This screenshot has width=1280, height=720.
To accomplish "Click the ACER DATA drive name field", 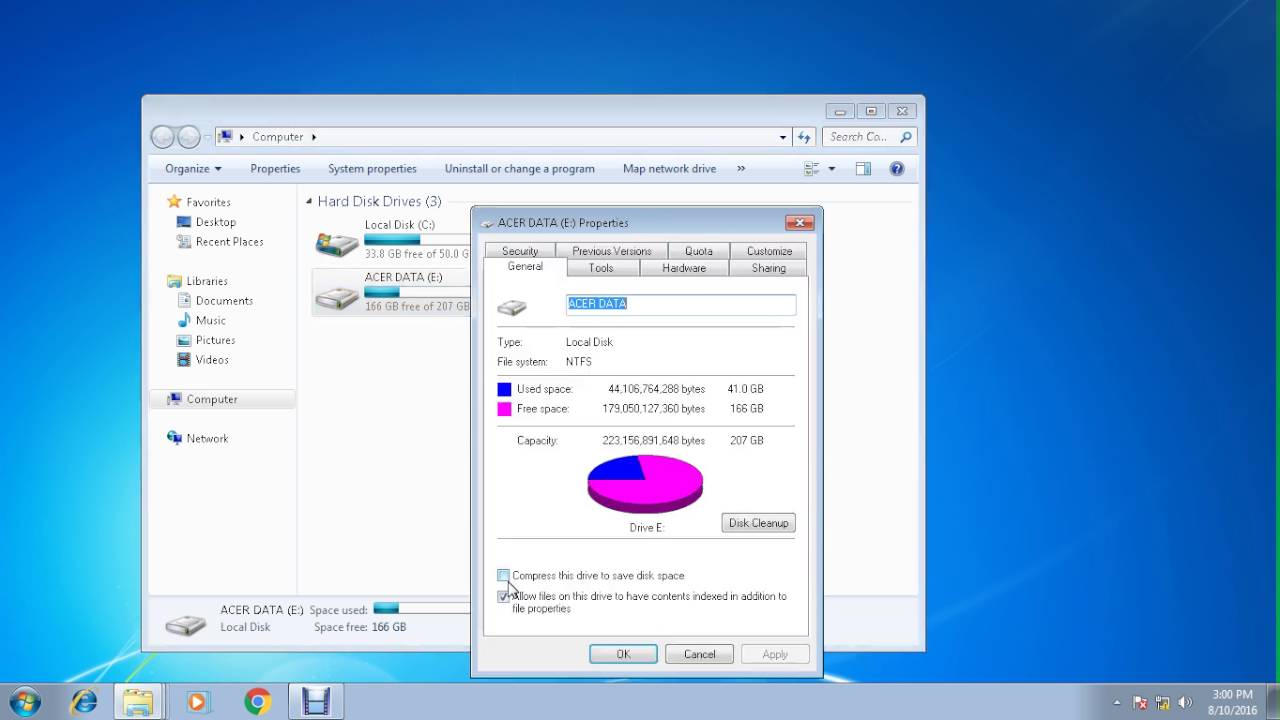I will point(681,304).
